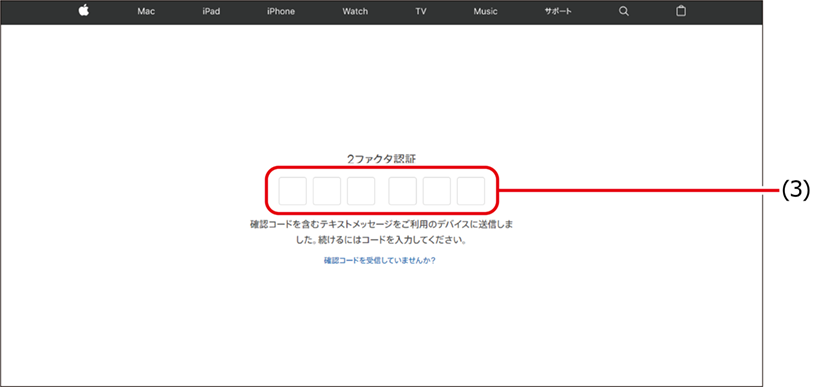Open the Watch navigation item
813x387 pixels.
pos(355,11)
